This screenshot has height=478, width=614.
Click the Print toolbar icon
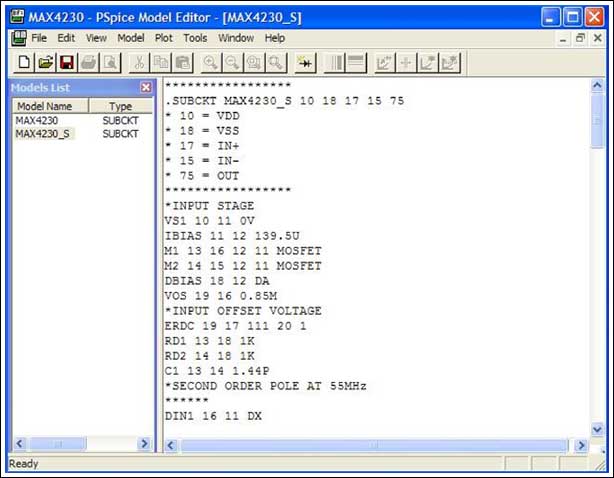coord(89,62)
